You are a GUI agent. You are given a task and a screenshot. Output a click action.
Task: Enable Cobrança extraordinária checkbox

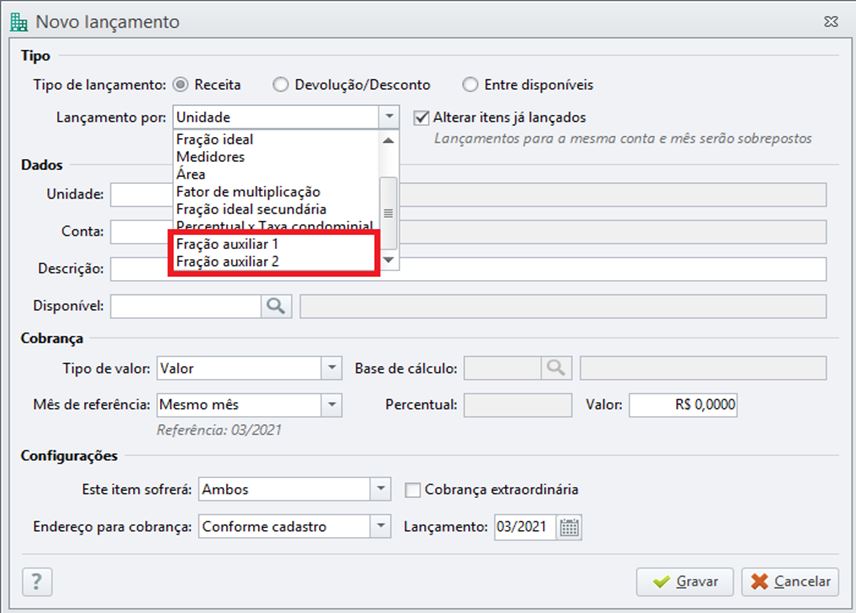pos(413,490)
